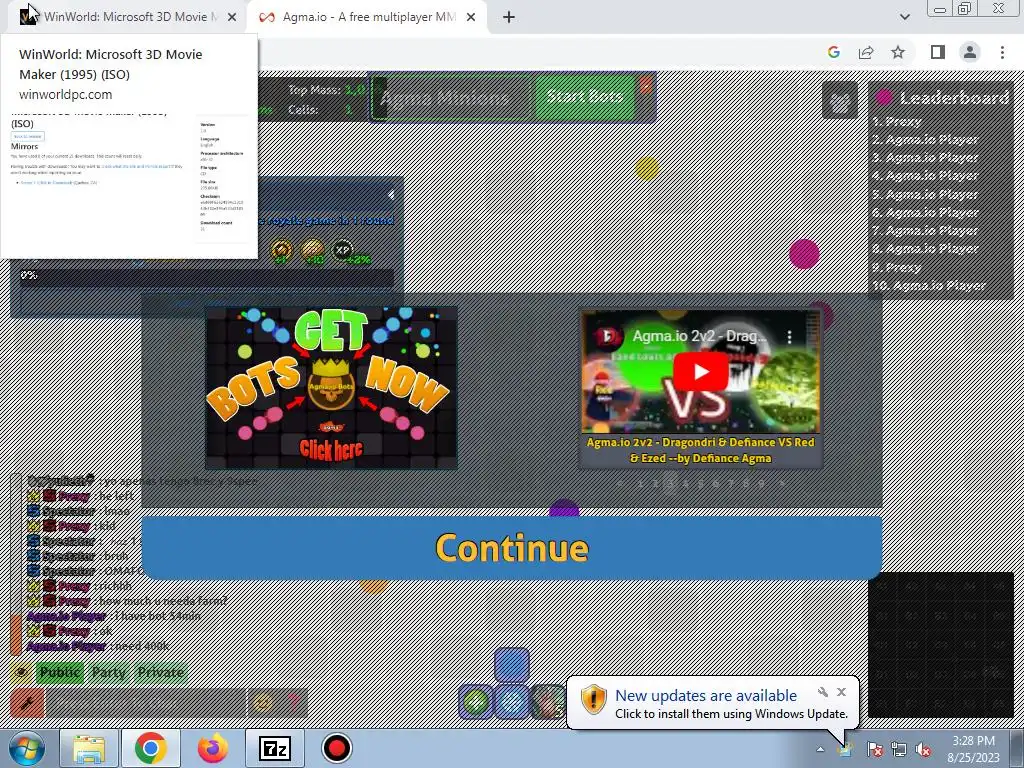This screenshot has width=1024, height=768.
Task: Open chat settings wrench icon
Action: 27,703
